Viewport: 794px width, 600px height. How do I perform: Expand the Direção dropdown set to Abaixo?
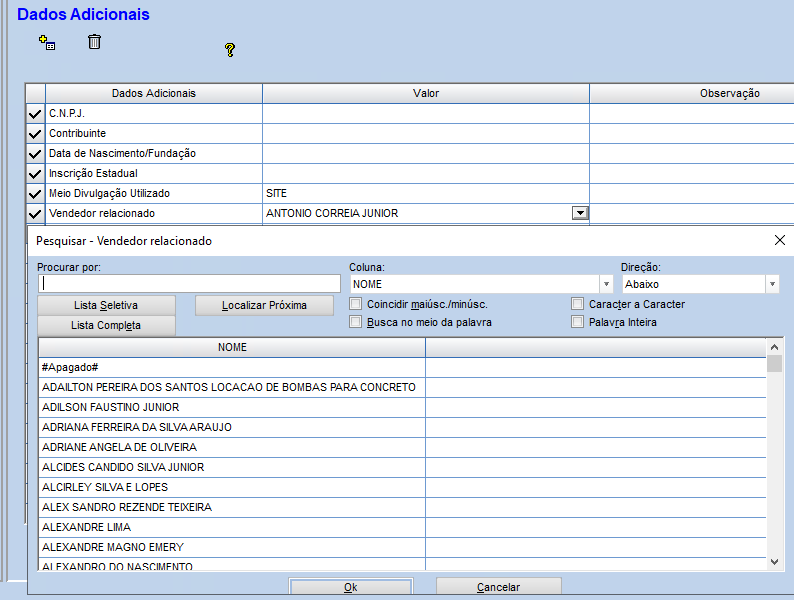[772, 285]
